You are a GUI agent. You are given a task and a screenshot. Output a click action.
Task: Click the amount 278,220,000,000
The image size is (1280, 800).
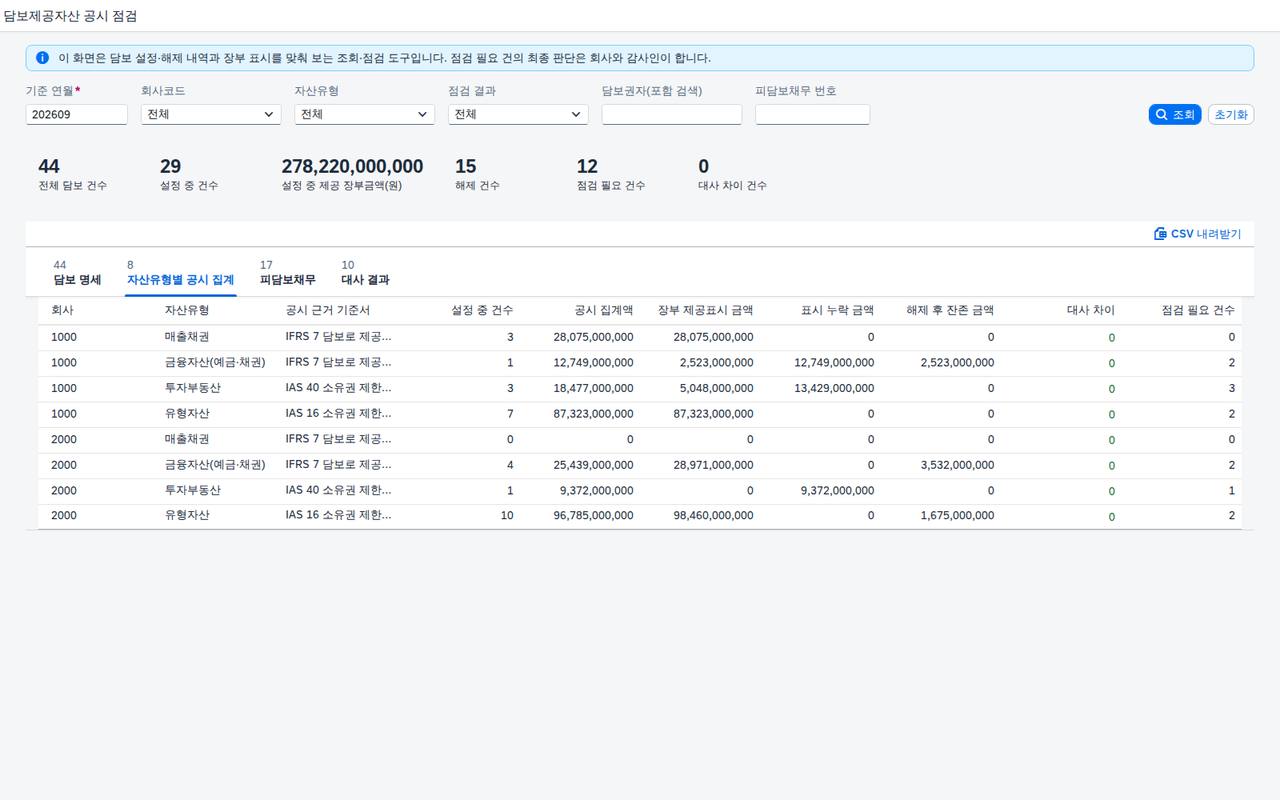pos(352,166)
